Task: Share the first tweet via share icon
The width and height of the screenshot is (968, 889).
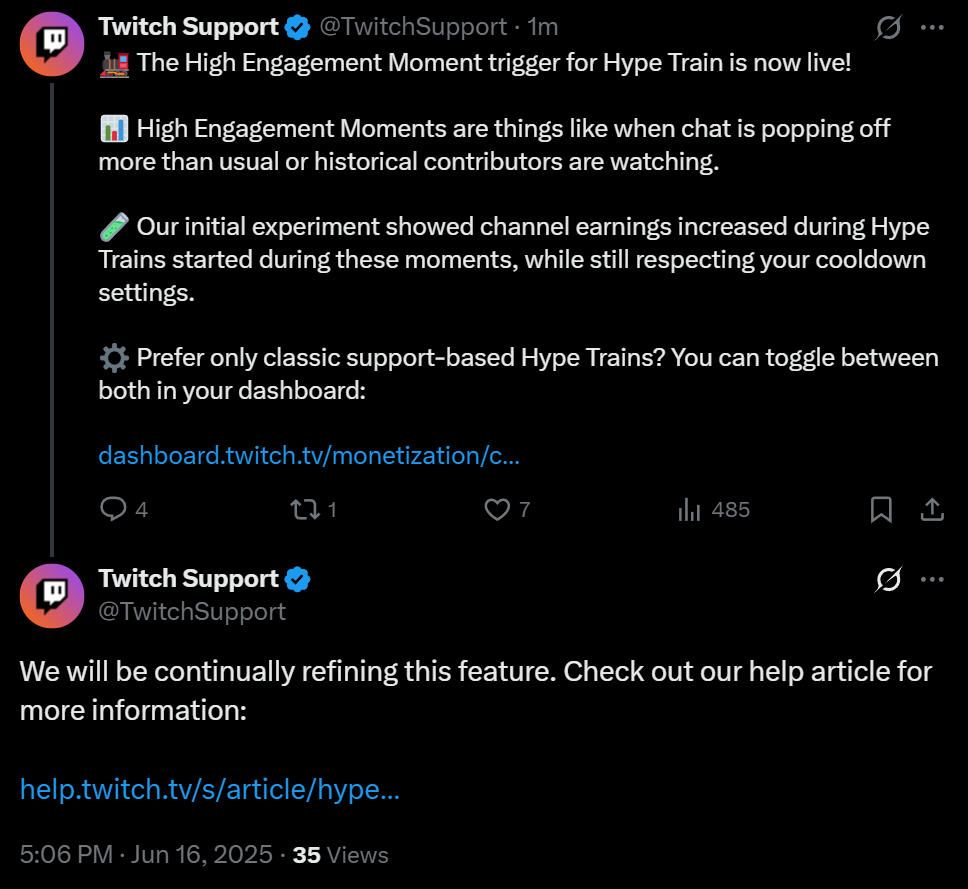Action: pos(932,510)
